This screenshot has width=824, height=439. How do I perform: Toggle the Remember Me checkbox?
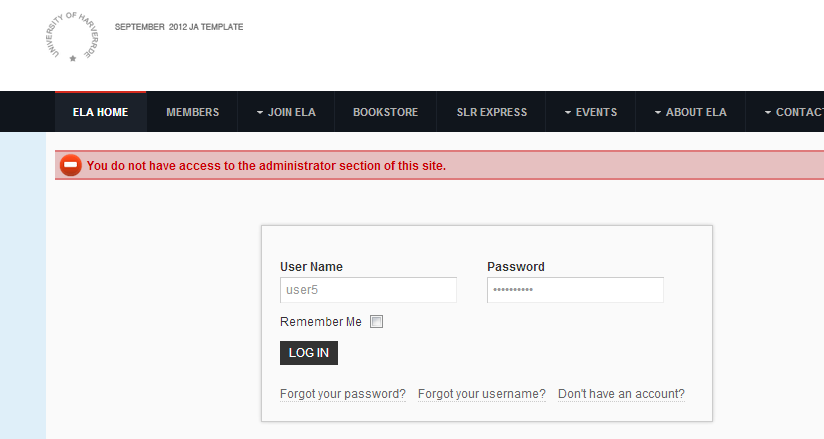[377, 322]
